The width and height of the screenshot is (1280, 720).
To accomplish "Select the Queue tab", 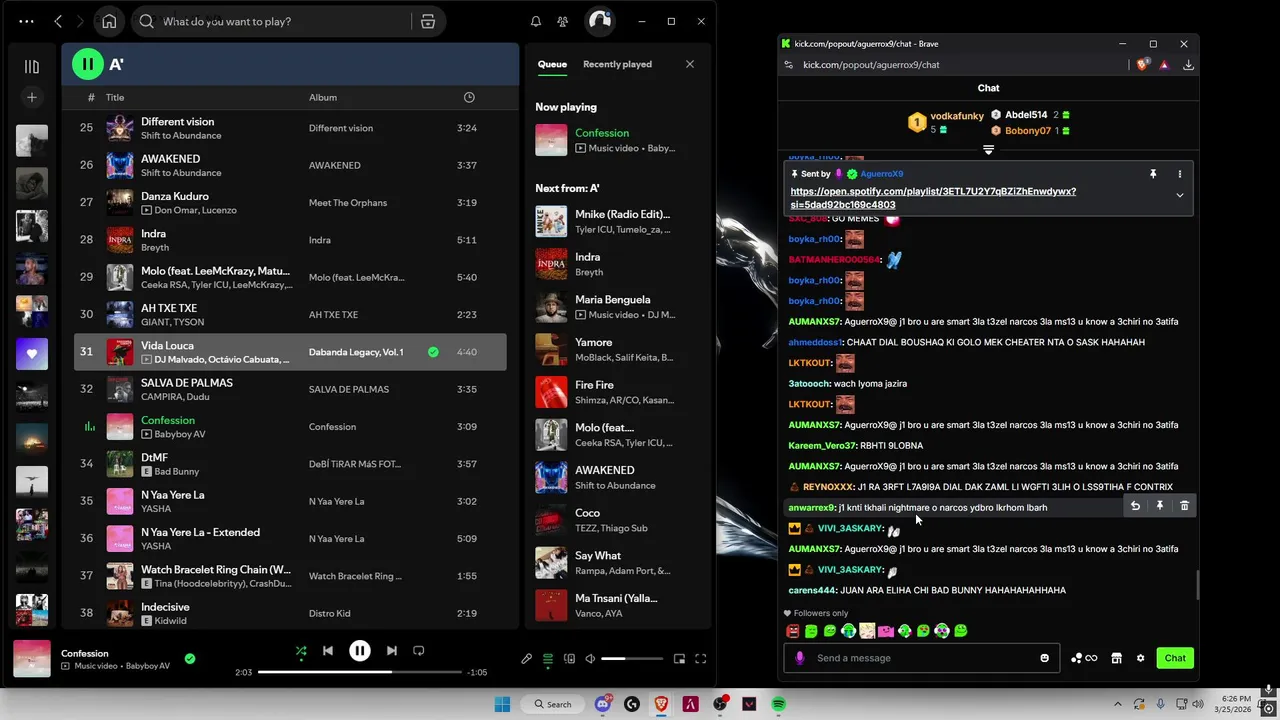I will (552, 64).
